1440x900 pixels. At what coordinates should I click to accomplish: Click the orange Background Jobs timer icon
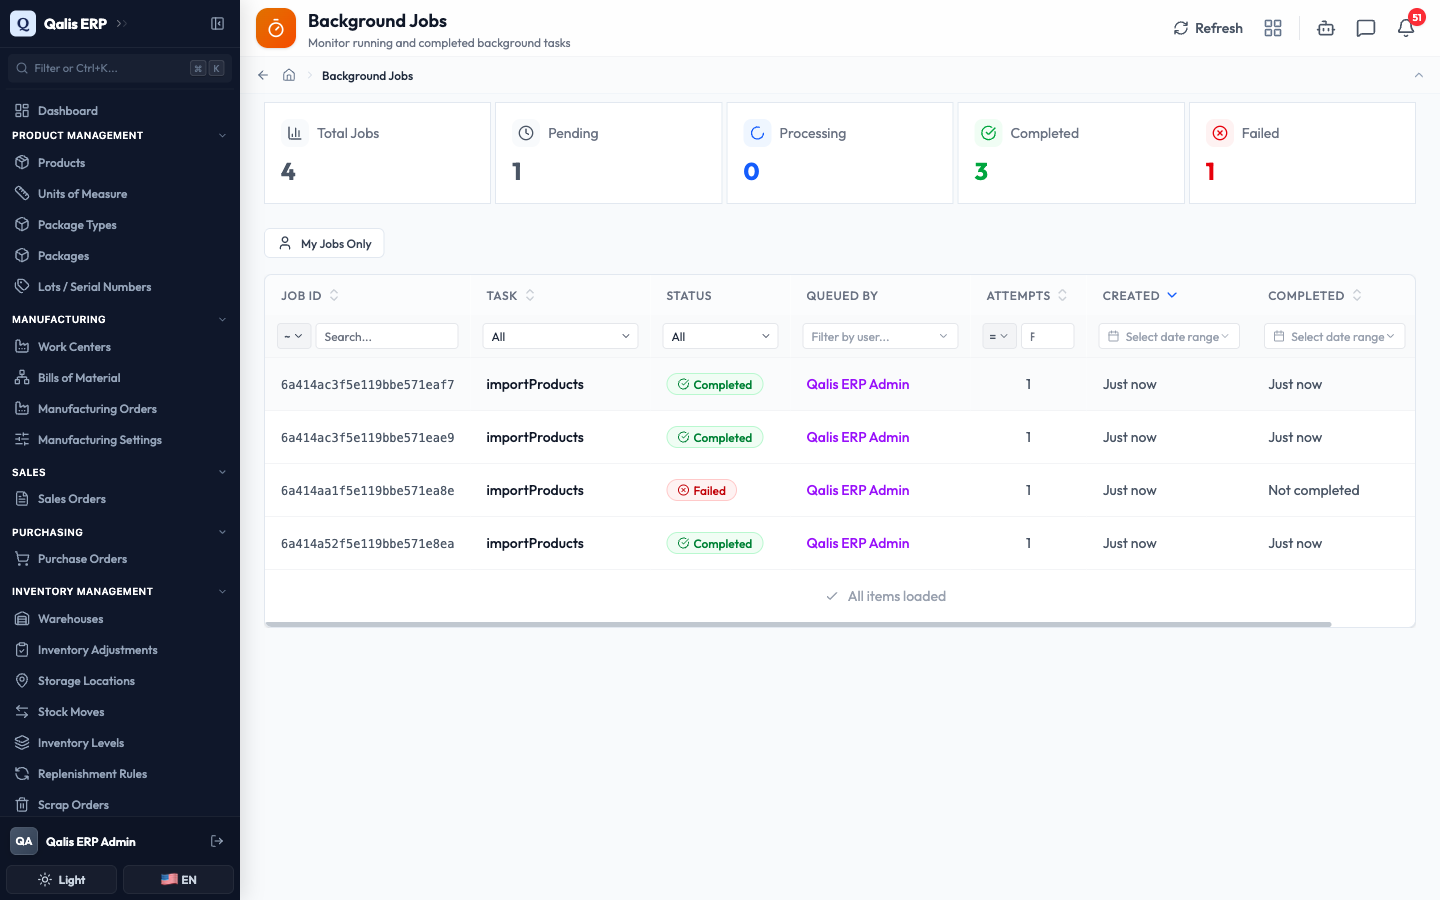276,28
